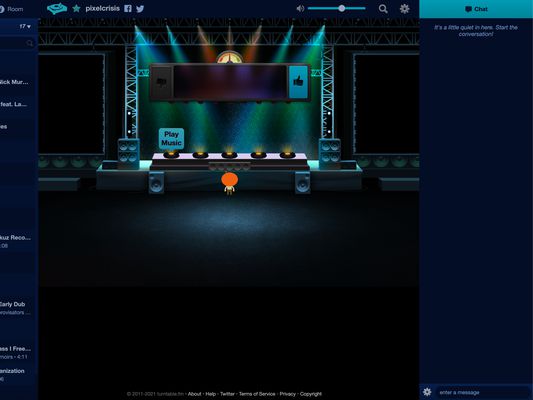Select the third DJ turntable spot
Screen dimensions: 533x400
[229, 155]
